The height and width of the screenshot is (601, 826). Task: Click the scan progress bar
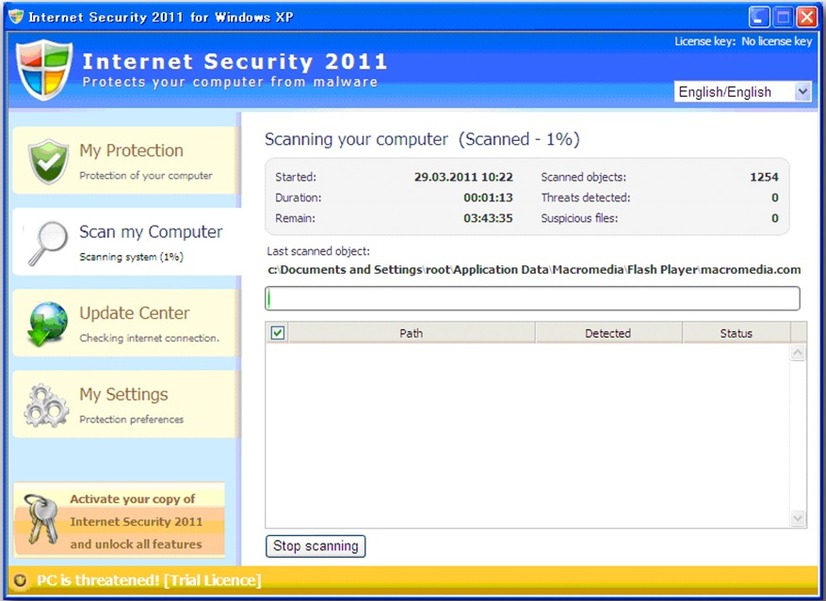tap(533, 299)
